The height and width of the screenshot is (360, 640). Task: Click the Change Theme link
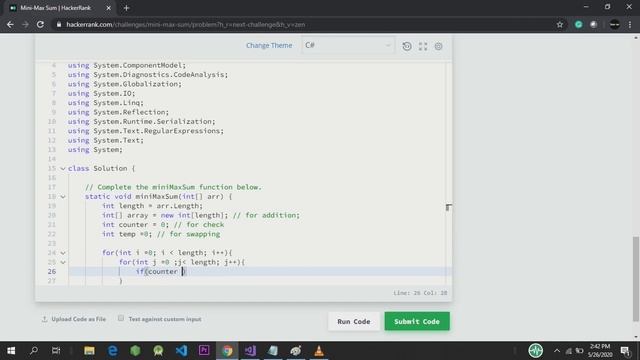[269, 45]
